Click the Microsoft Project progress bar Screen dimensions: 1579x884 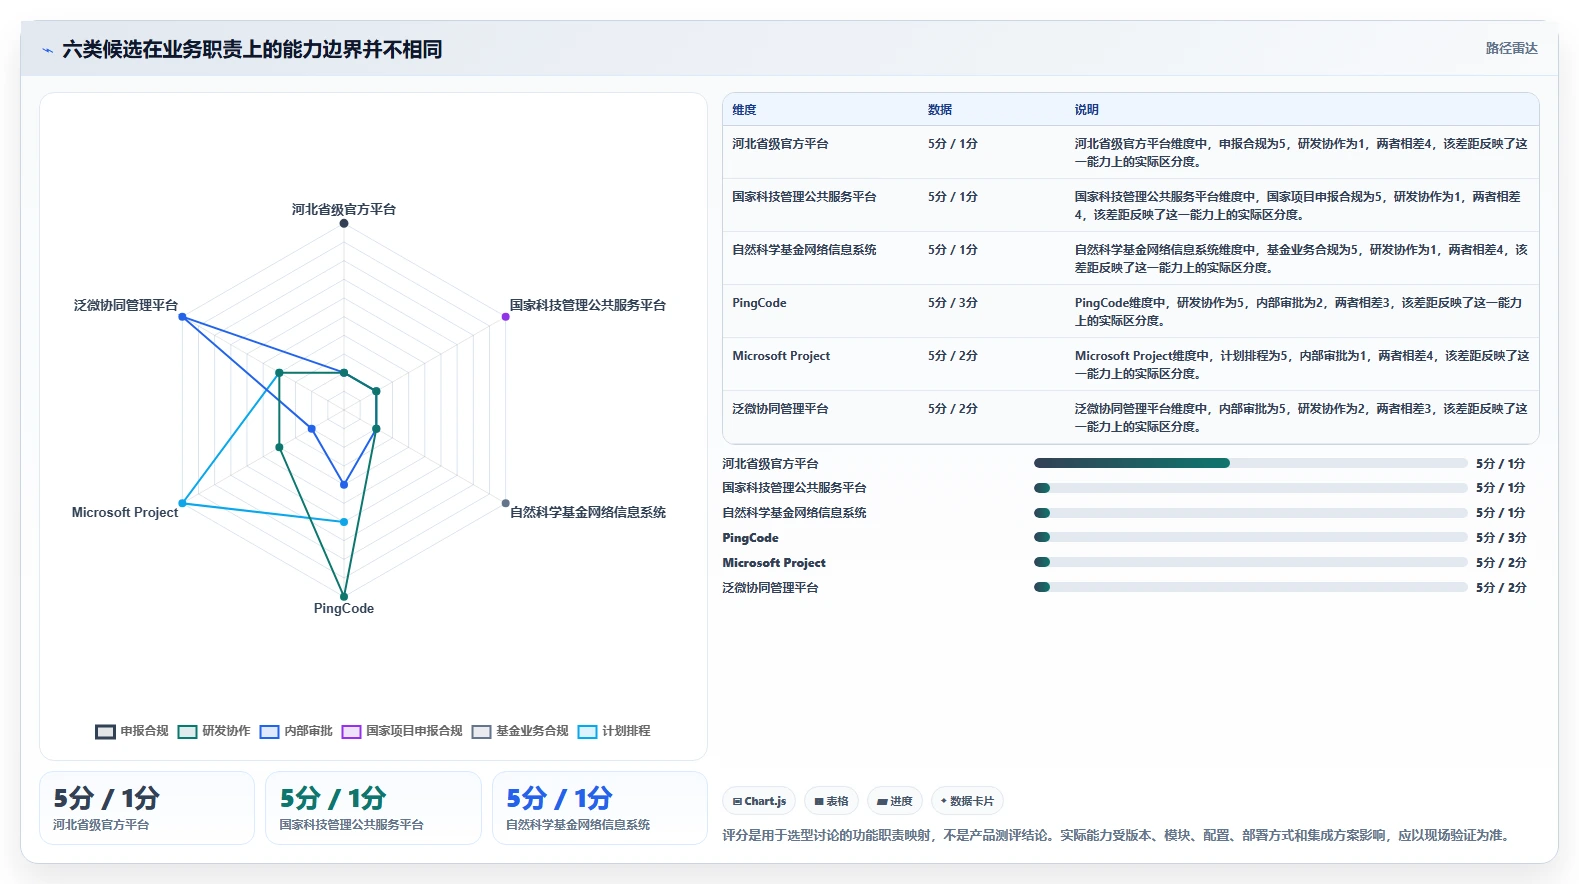tap(1250, 562)
